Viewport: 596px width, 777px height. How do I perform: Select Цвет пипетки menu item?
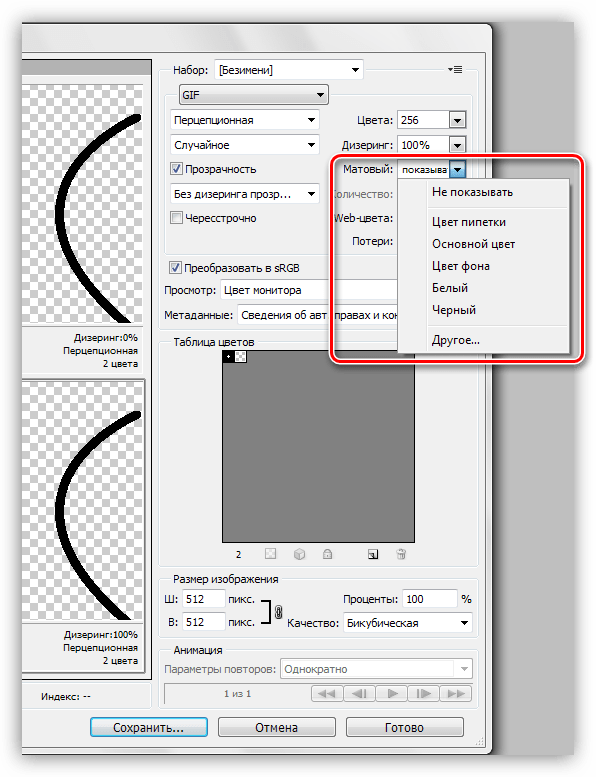(484, 222)
